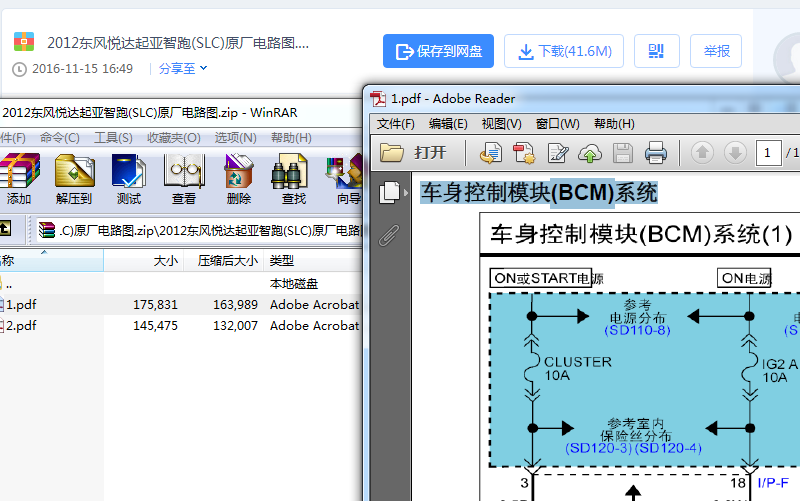Click Adobe Reader cloud upload icon
The height and width of the screenshot is (501, 800).
pyautogui.click(x=590, y=153)
